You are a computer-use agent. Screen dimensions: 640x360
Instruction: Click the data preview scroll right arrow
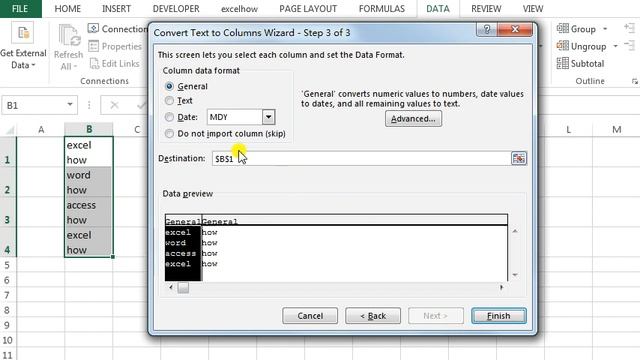click(x=502, y=287)
